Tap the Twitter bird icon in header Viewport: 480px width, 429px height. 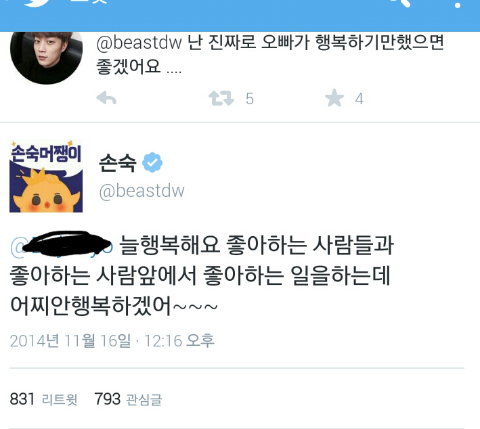[37, 3]
